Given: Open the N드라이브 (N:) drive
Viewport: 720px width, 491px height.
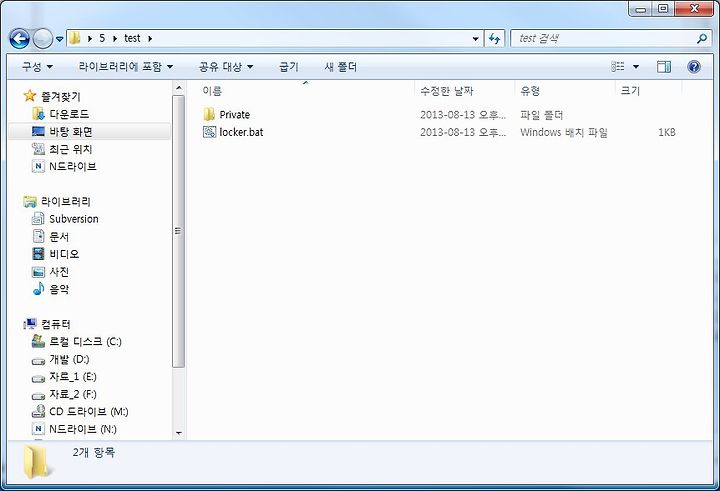Looking at the screenshot, I should click(83, 429).
